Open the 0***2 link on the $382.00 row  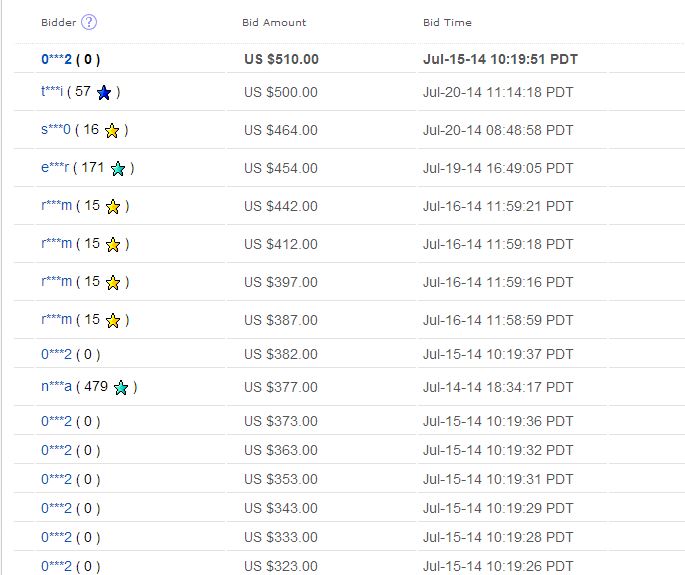coord(57,354)
